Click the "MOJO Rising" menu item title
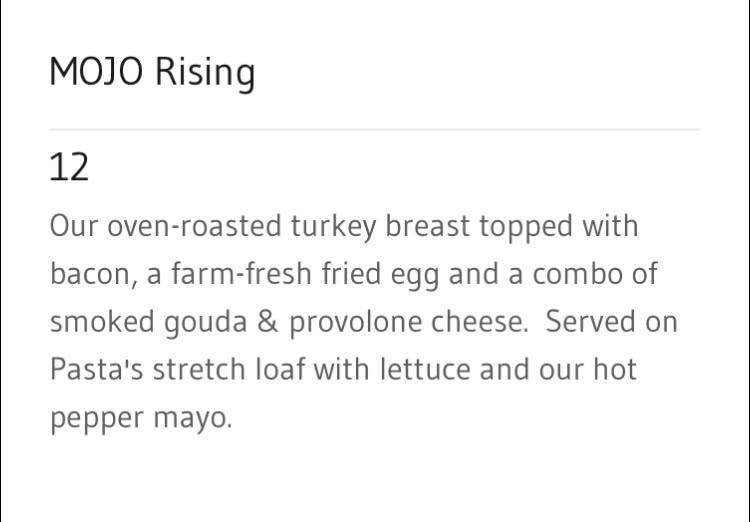 tap(152, 73)
